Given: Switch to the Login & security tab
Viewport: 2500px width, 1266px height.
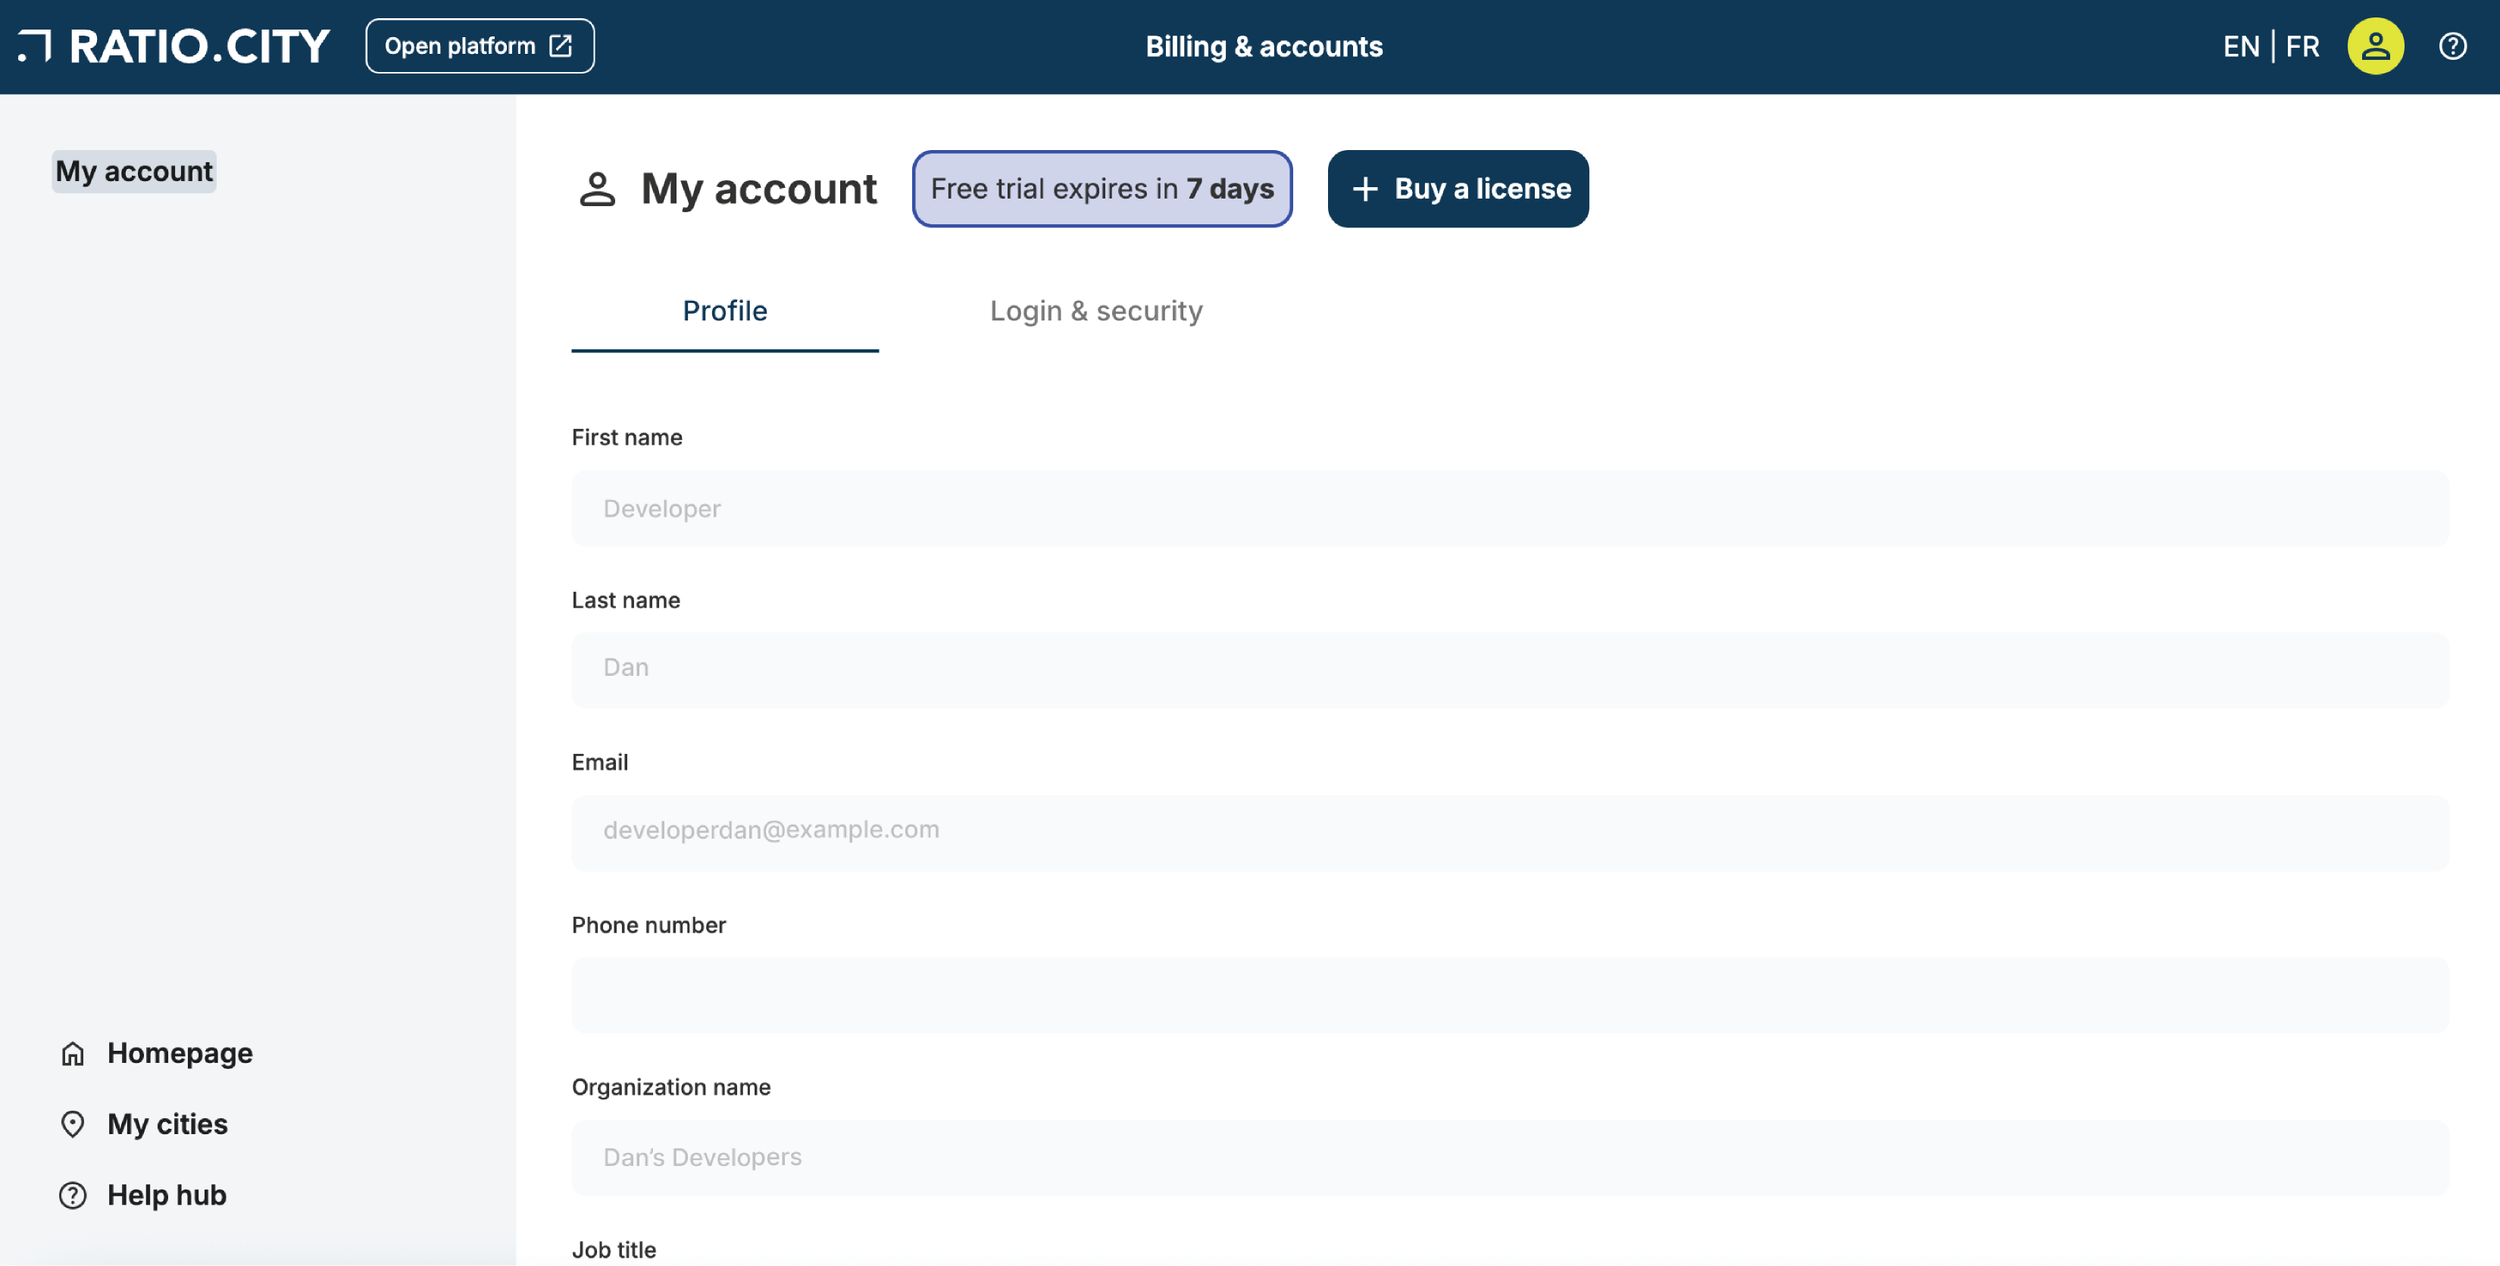Looking at the screenshot, I should point(1096,311).
